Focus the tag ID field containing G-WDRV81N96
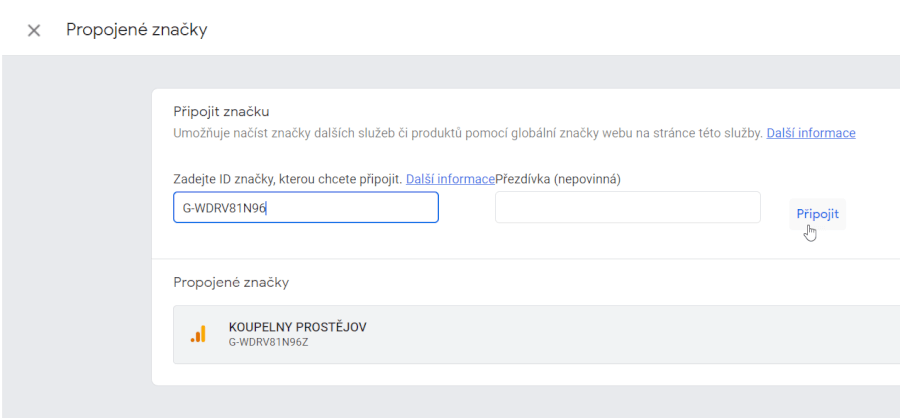The image size is (900, 418). click(x=306, y=207)
